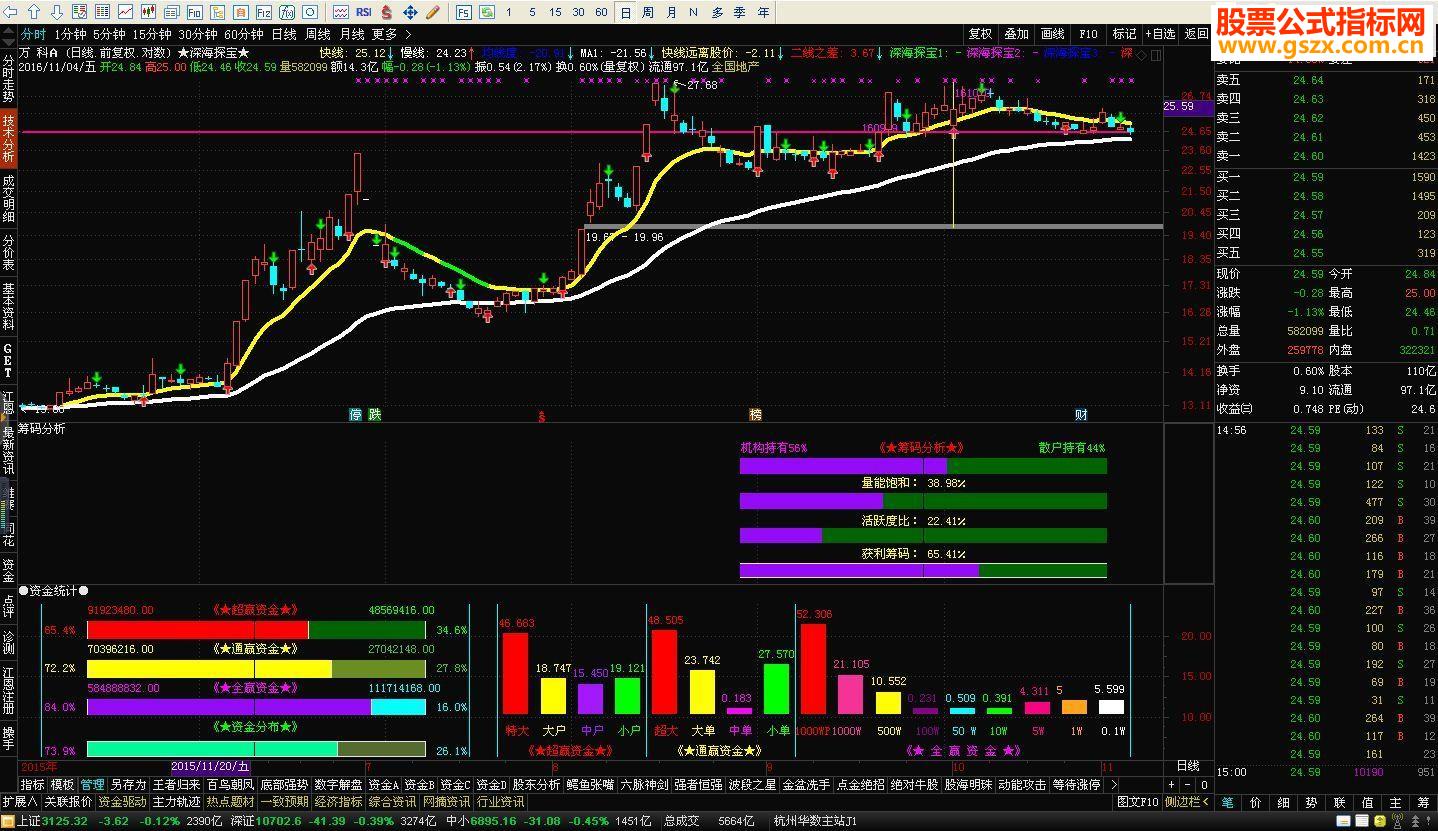The image size is (1438, 831).
Task: Open the 热点题材 bottom tab
Action: 230,802
